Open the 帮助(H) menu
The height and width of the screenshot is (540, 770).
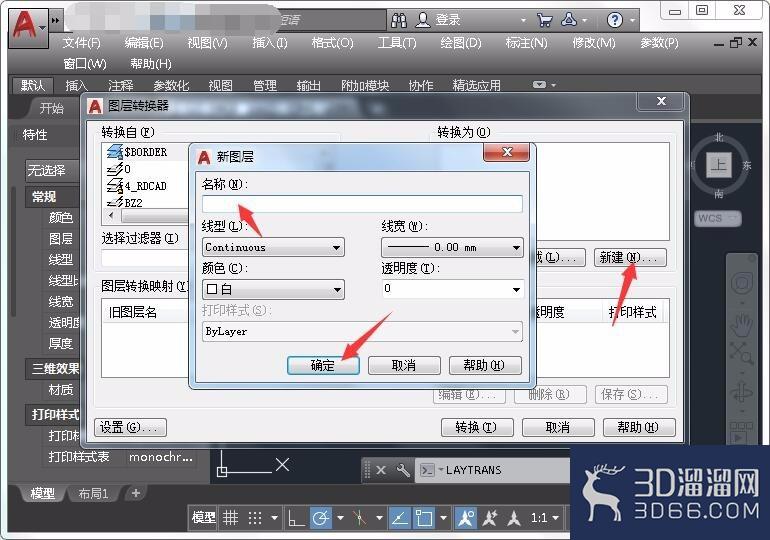click(151, 64)
